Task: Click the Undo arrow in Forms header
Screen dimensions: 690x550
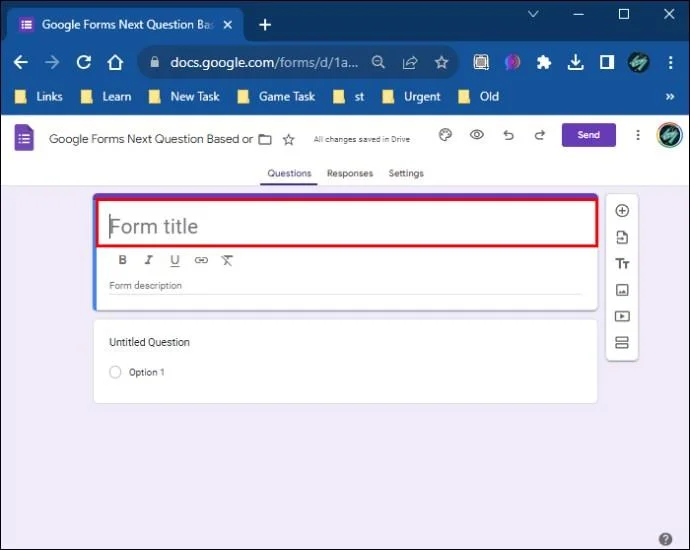Action: (508, 135)
